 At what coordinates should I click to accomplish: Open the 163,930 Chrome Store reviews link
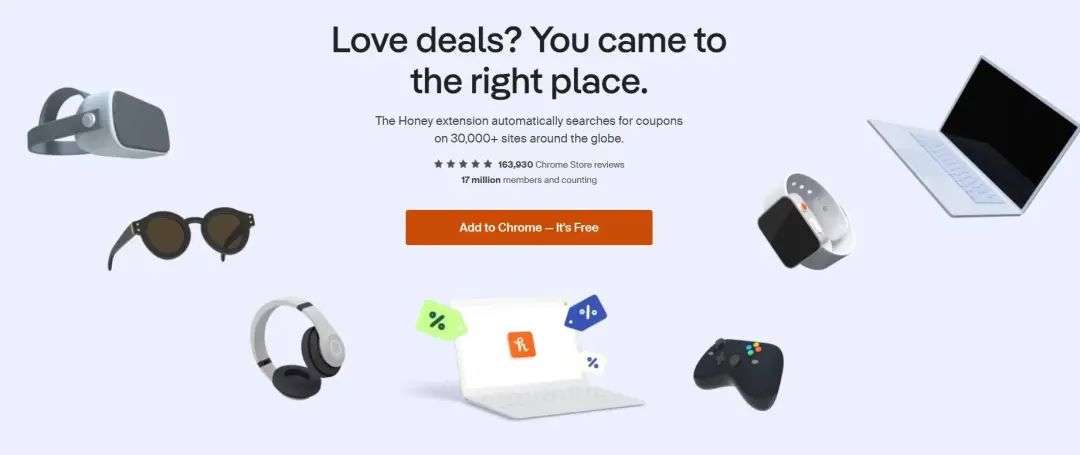(561, 165)
